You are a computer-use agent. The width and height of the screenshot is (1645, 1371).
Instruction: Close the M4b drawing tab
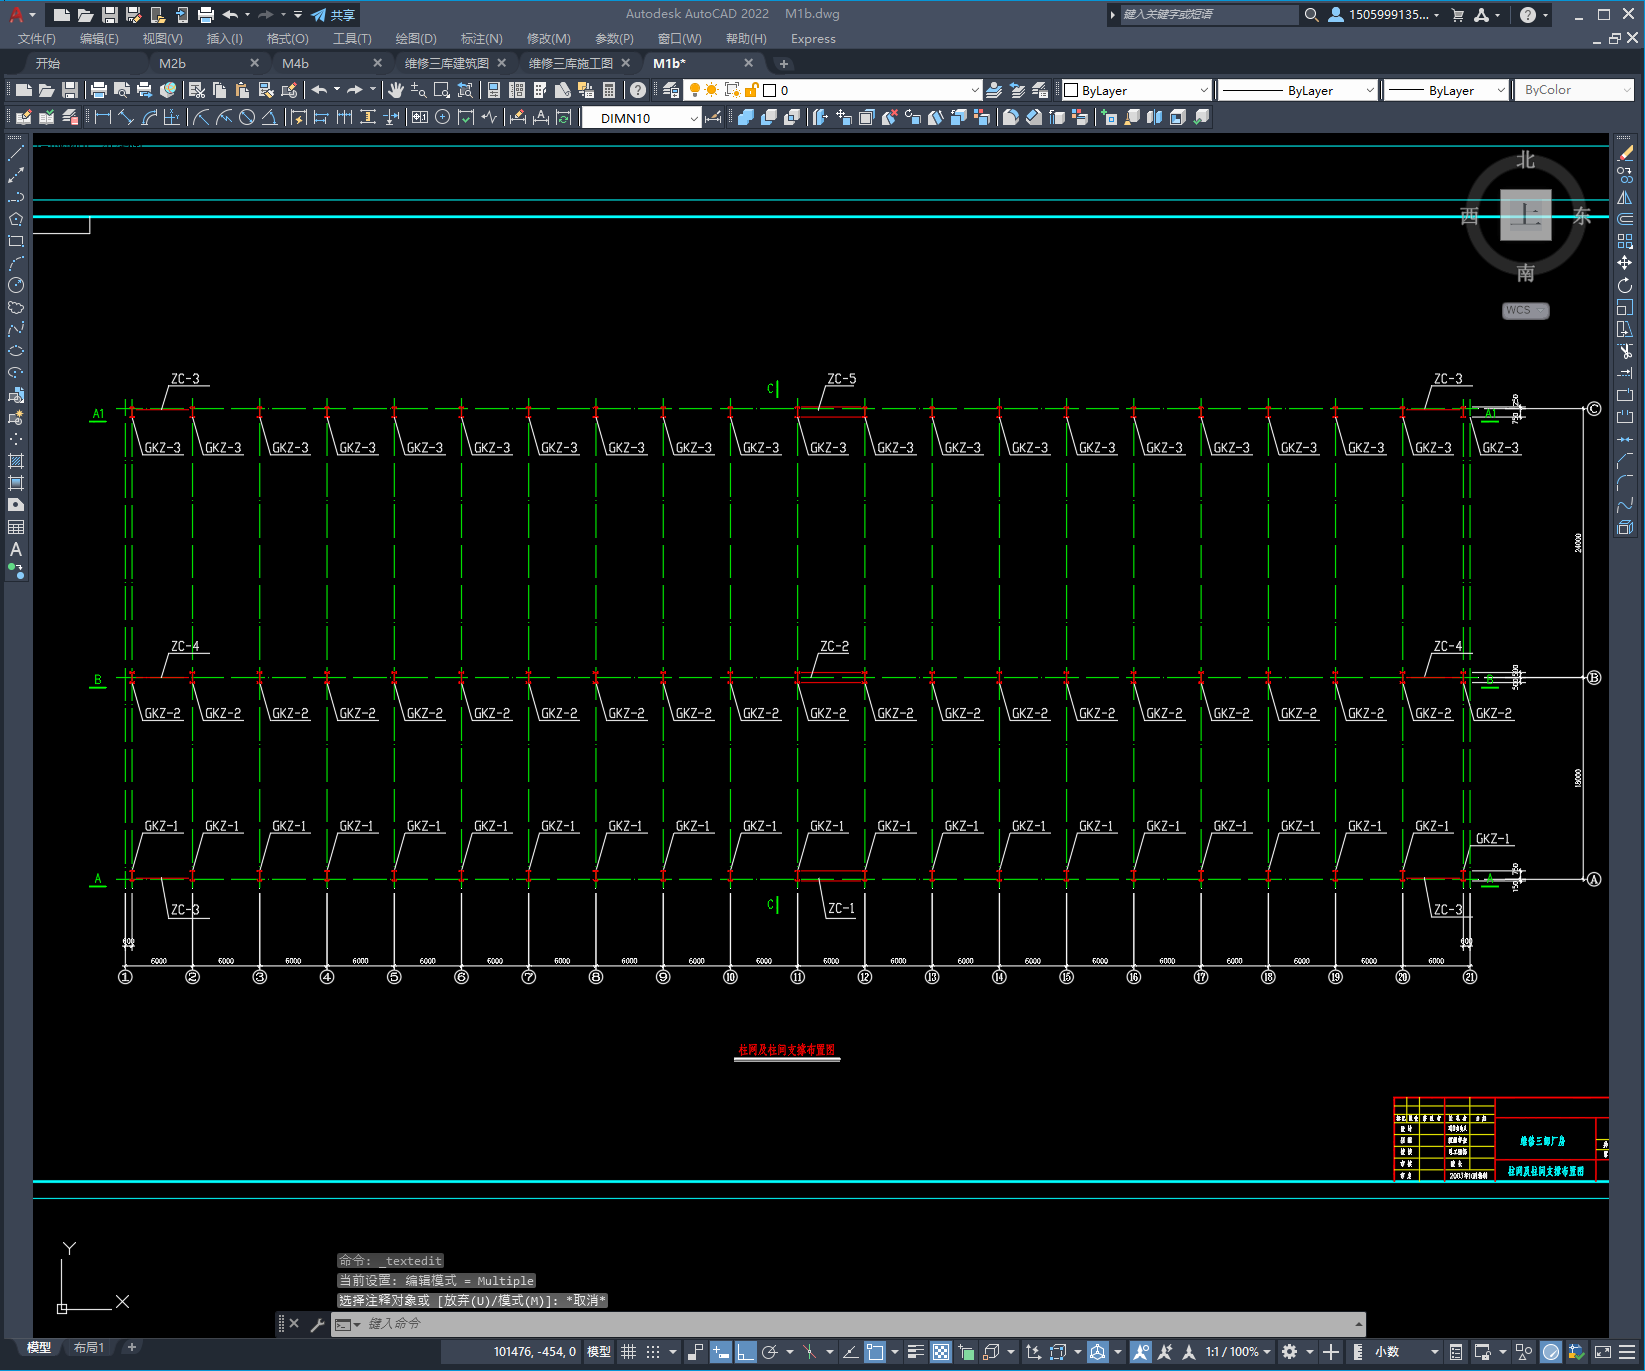[377, 63]
